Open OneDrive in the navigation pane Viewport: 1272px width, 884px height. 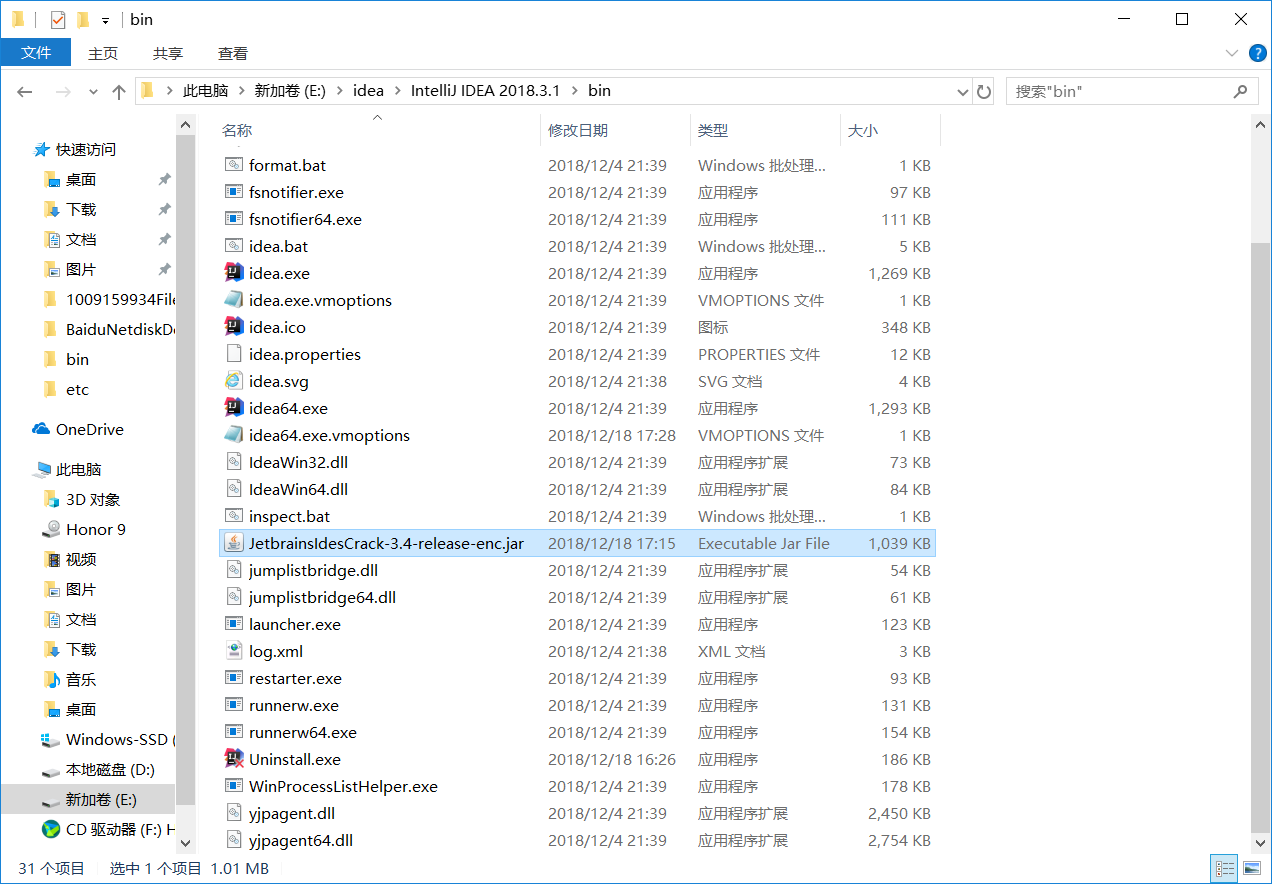pos(89,429)
